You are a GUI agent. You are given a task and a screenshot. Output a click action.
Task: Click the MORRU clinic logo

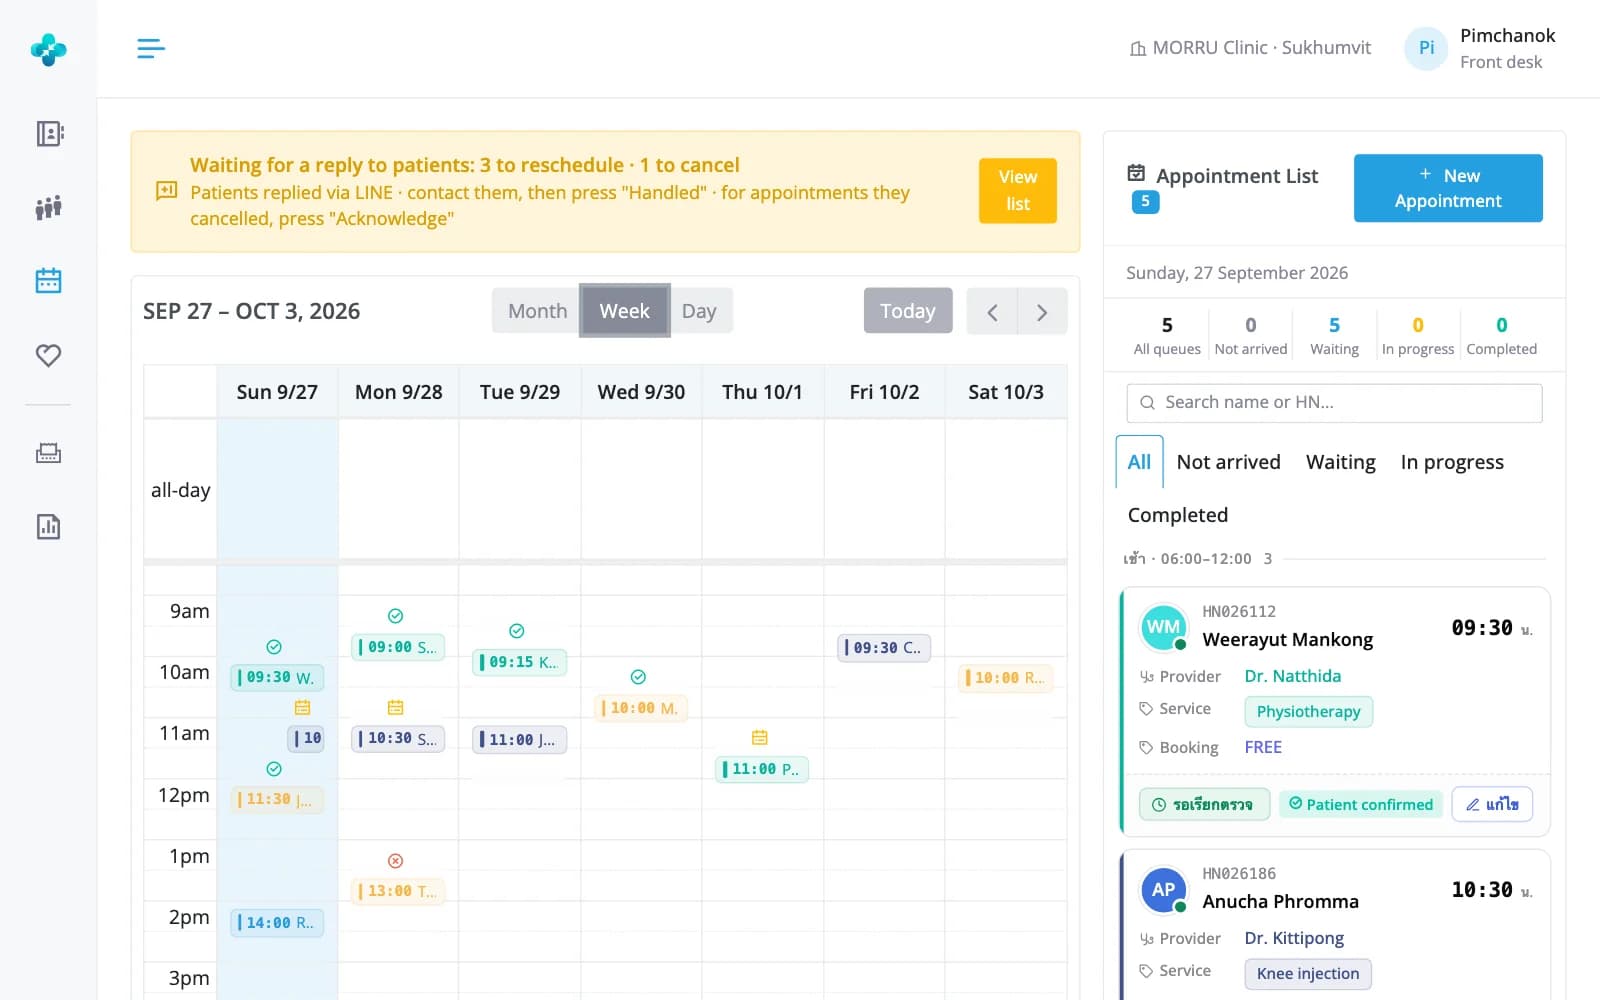(x=48, y=49)
